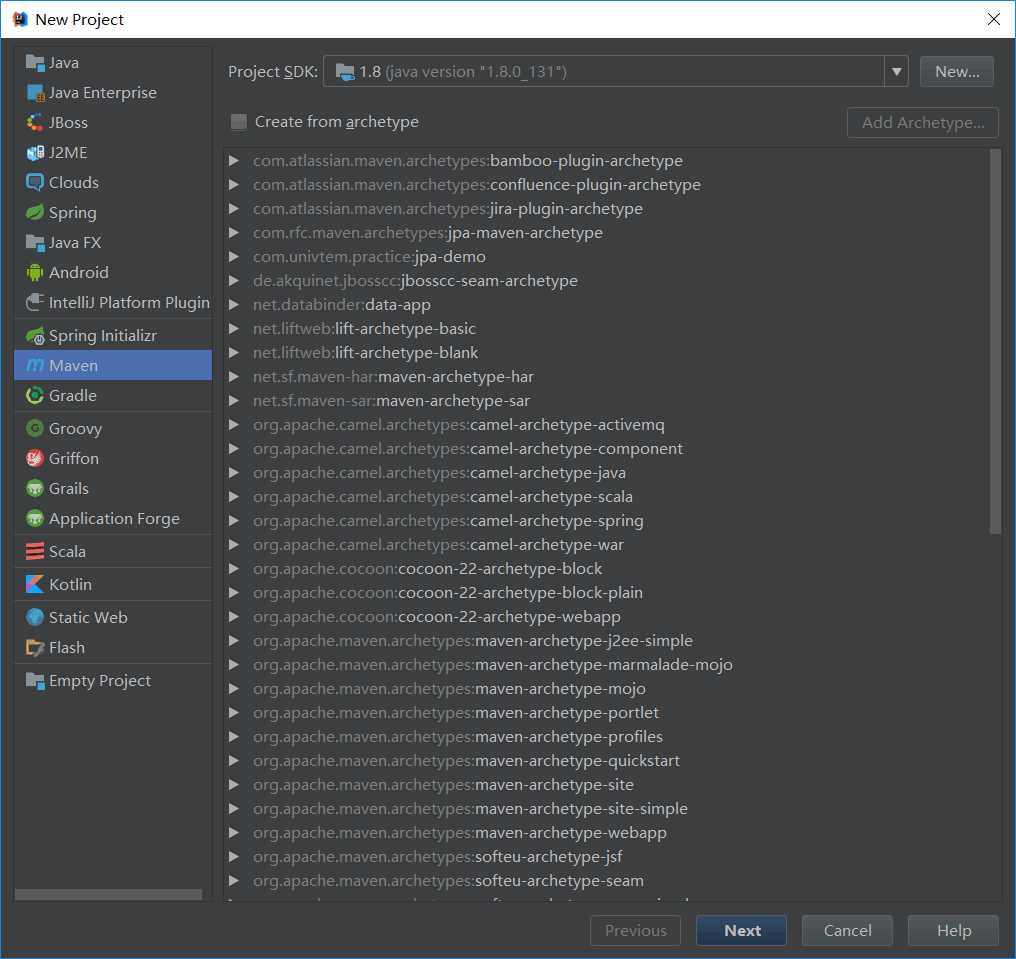Select lift-archetype-blank row
Viewport: 1016px width, 959px height.
point(606,352)
